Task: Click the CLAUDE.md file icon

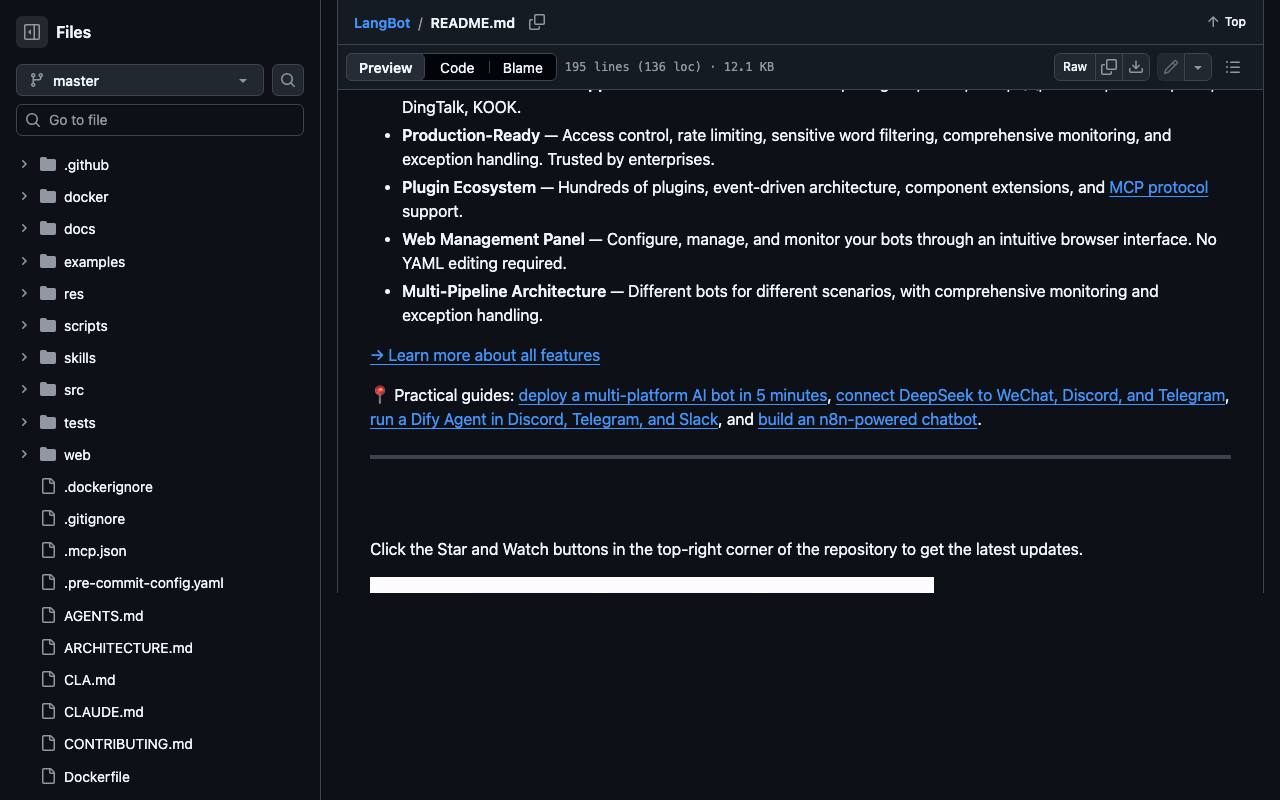Action: tap(48, 712)
